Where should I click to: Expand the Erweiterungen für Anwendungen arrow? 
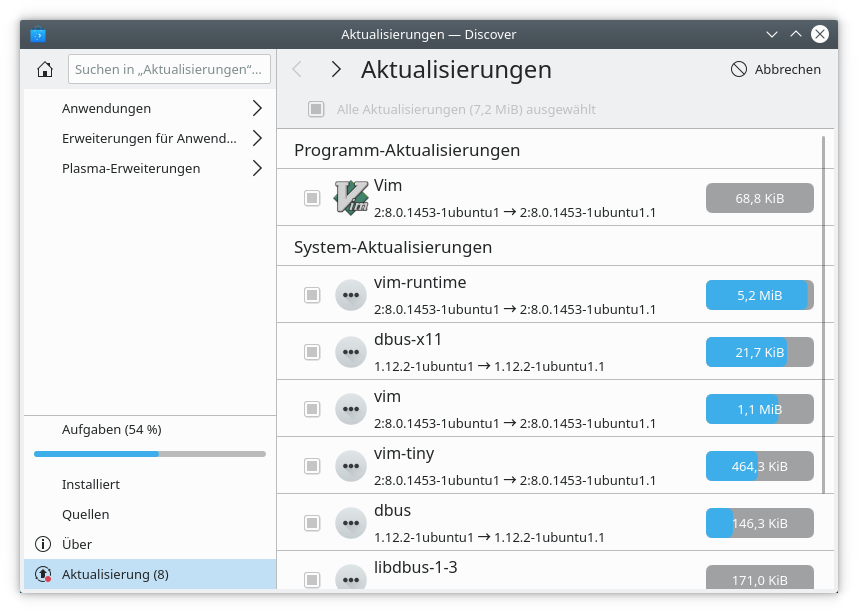pos(257,138)
